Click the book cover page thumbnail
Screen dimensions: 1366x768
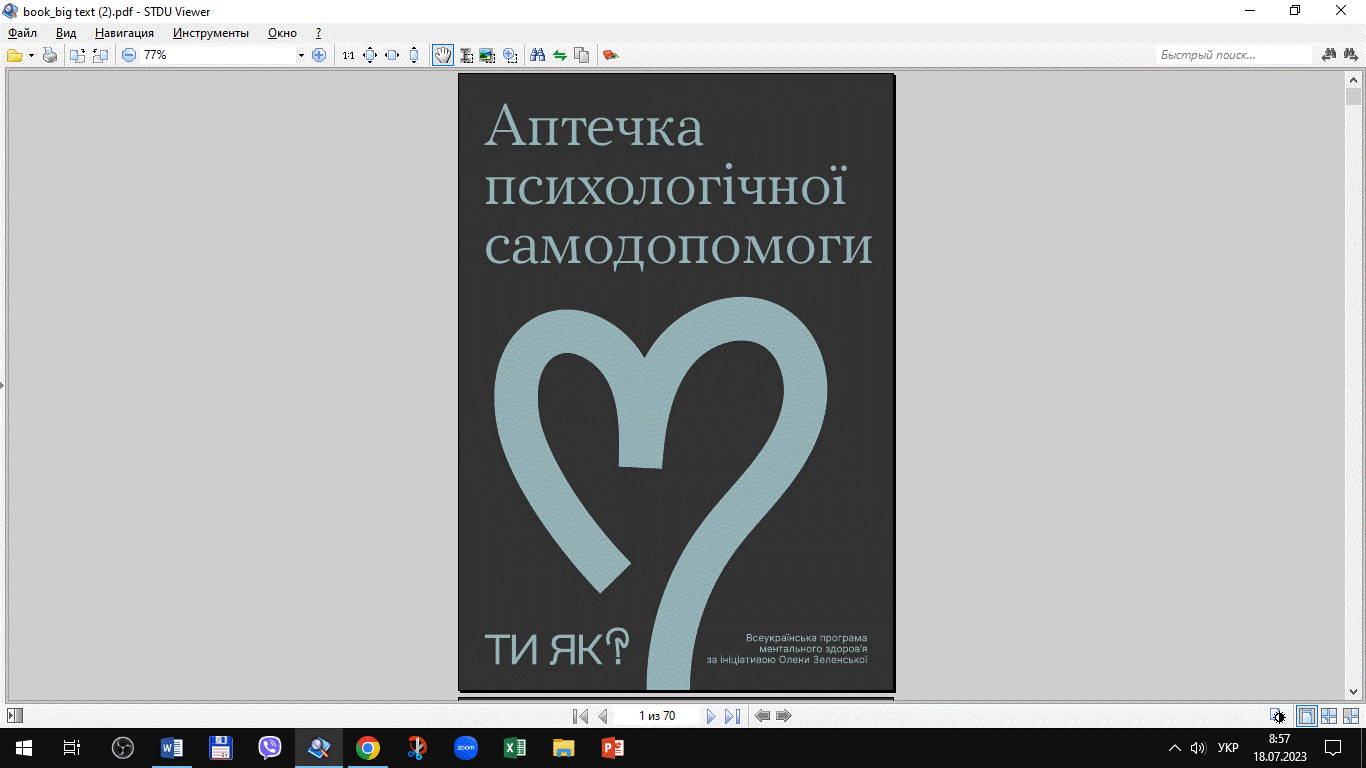click(676, 382)
